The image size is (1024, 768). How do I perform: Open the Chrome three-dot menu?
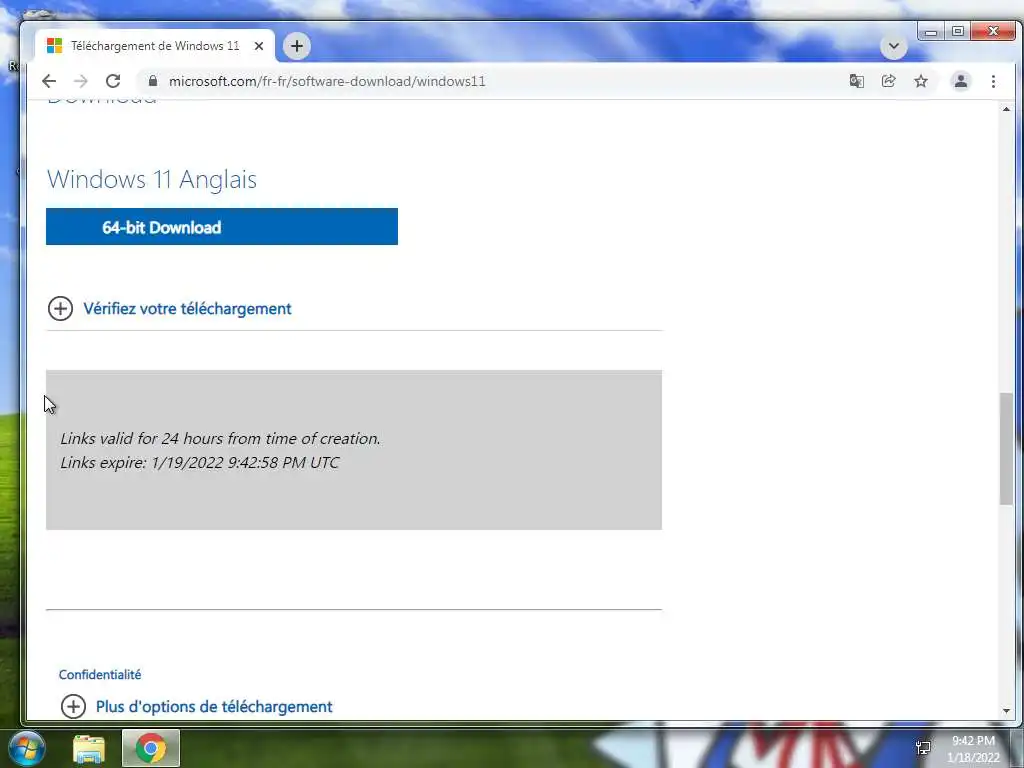(x=993, y=81)
